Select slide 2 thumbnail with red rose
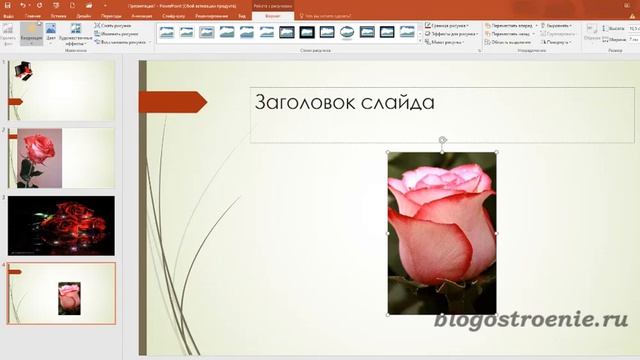640x360 pixels. [x=61, y=158]
